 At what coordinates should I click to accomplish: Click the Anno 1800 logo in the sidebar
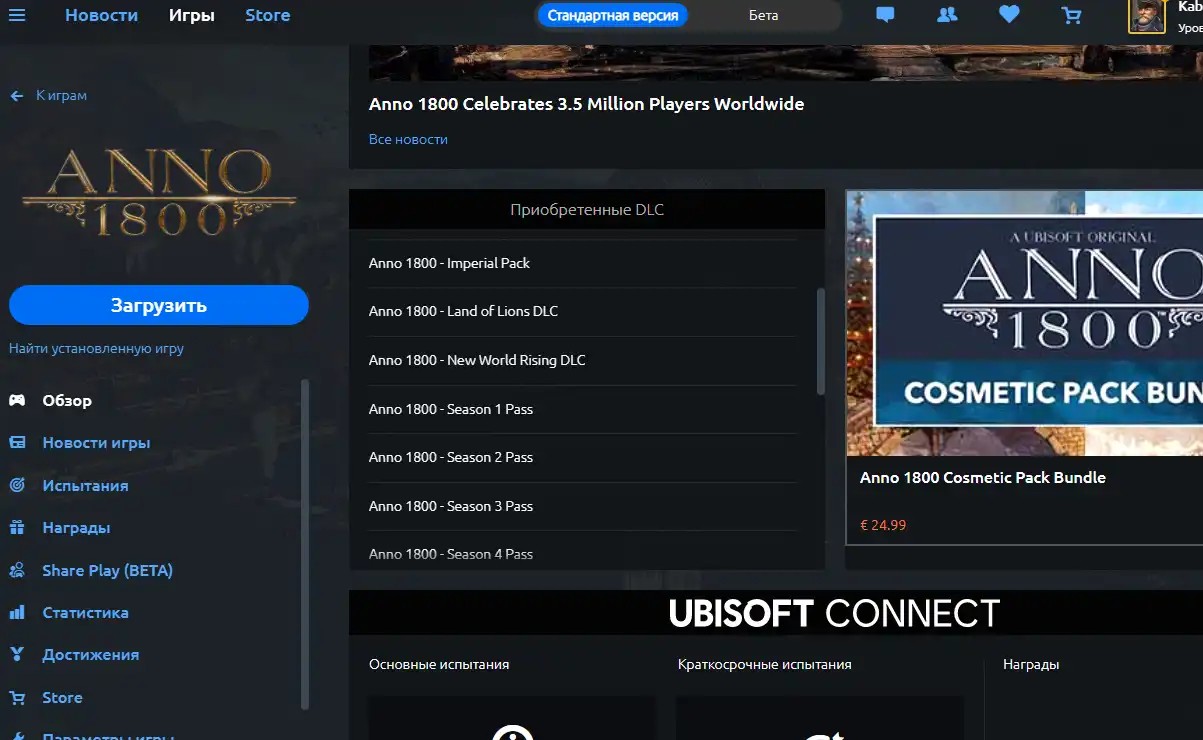[159, 191]
